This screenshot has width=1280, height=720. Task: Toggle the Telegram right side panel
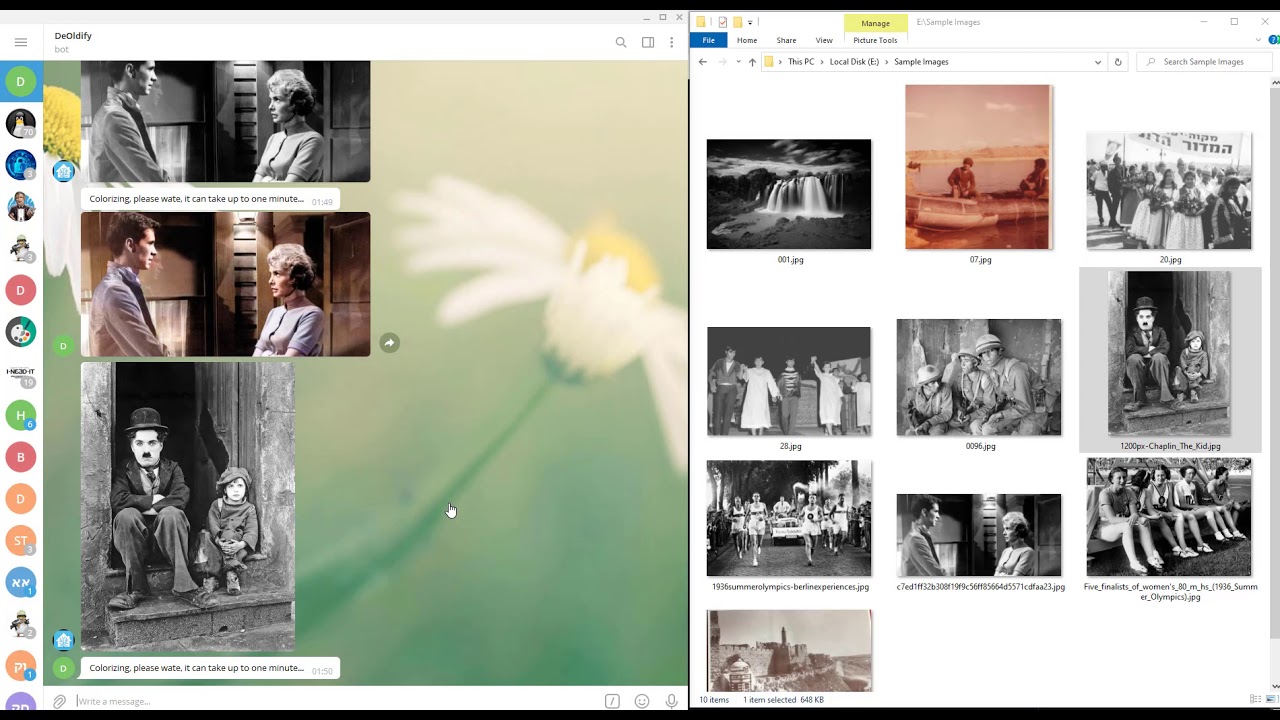point(648,42)
